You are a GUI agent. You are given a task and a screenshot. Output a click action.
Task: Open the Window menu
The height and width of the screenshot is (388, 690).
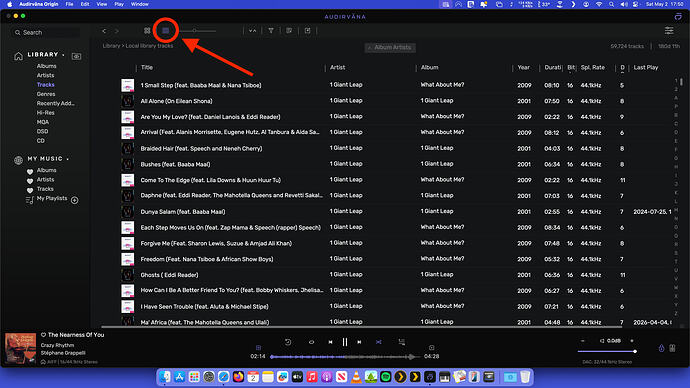click(140, 4)
